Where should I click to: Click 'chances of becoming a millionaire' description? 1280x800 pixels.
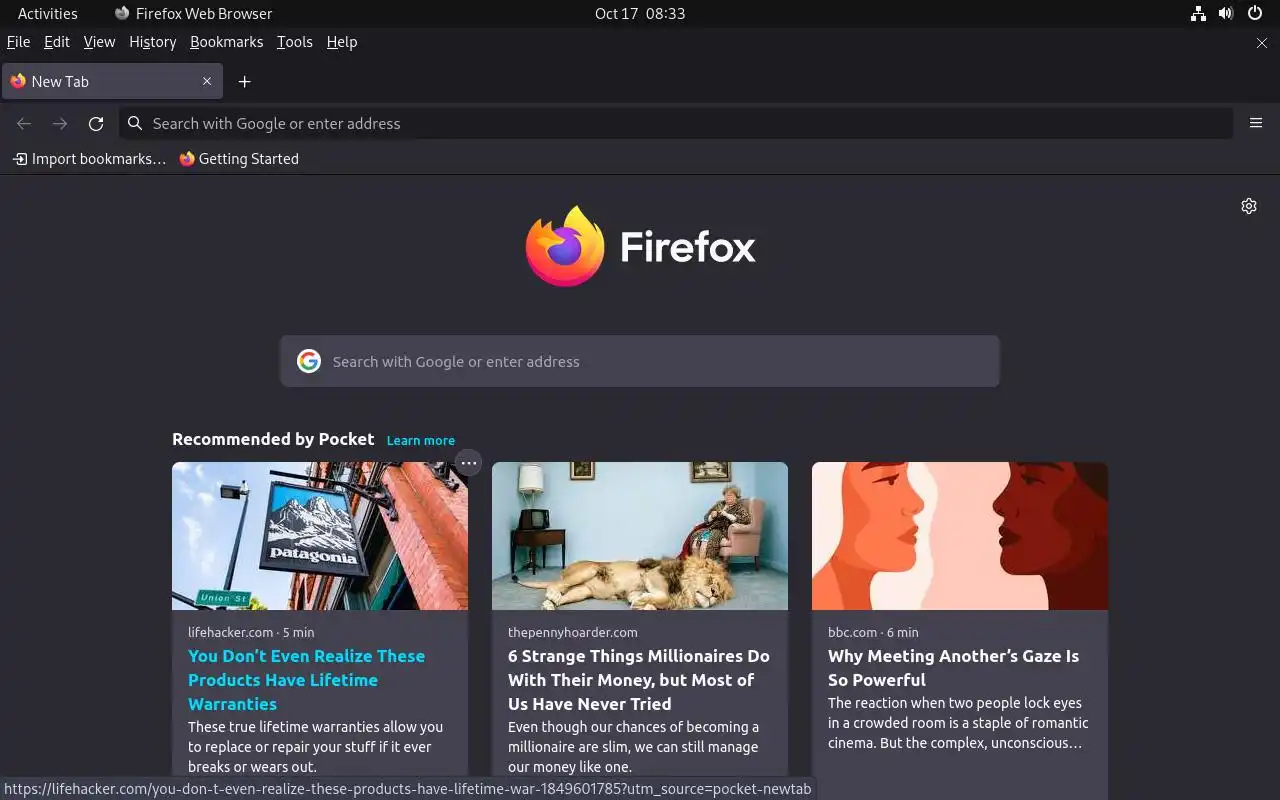[633, 747]
